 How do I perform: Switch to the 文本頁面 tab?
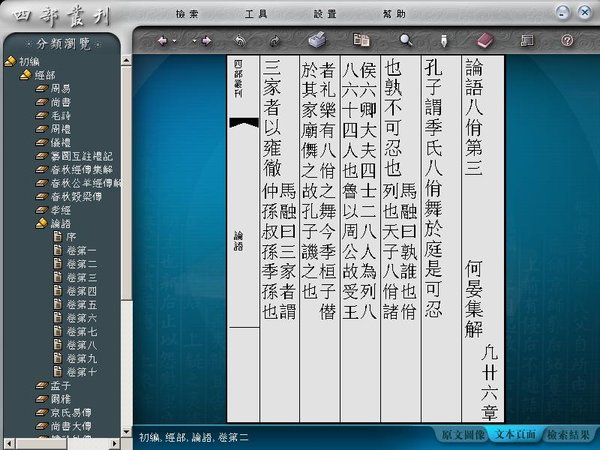click(x=515, y=435)
